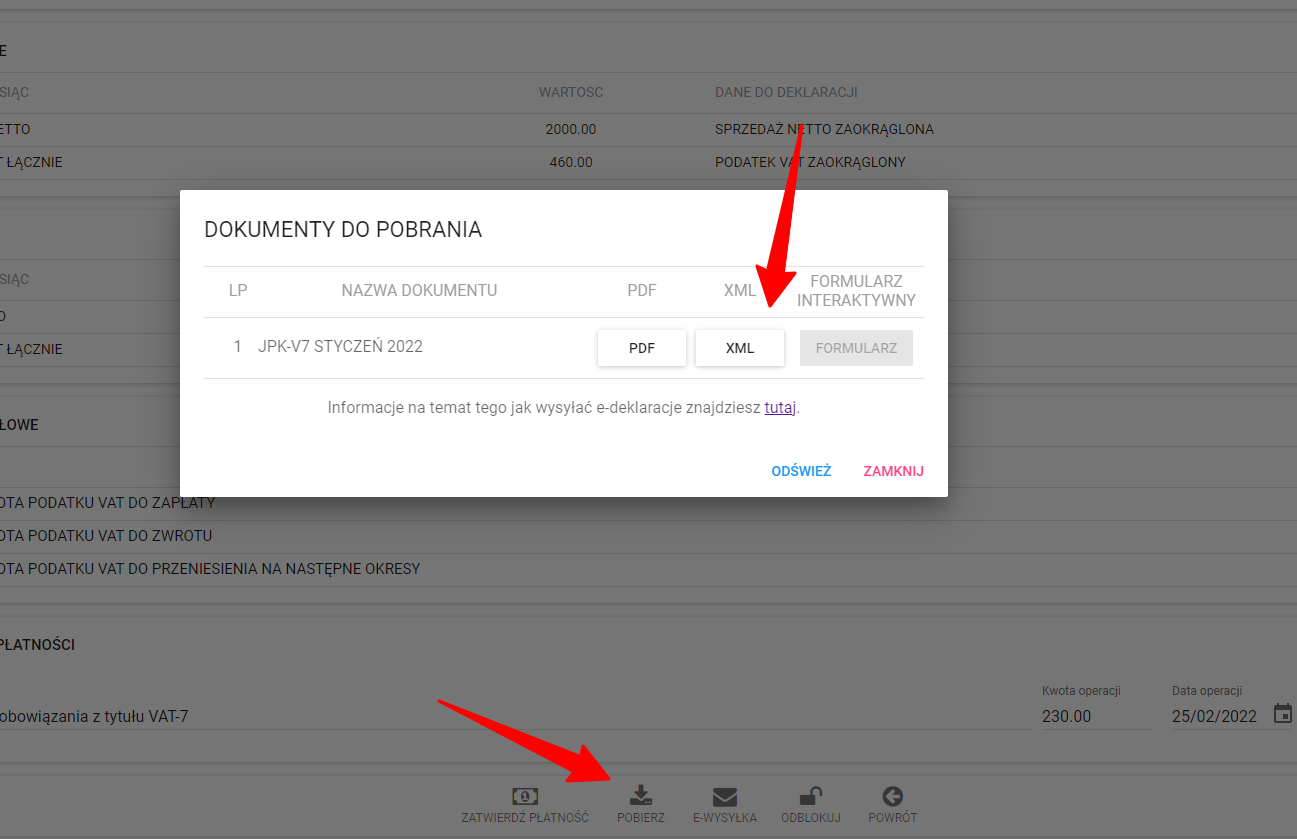Click the PDF column header in dialog
This screenshot has width=1297, height=839.
642,291
